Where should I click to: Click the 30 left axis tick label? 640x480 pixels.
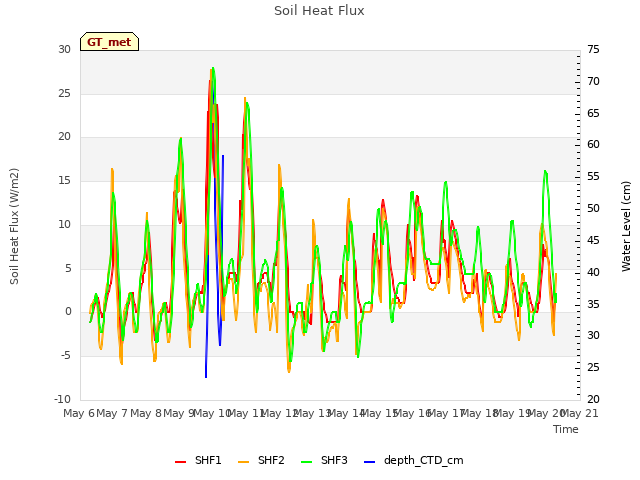click(64, 49)
